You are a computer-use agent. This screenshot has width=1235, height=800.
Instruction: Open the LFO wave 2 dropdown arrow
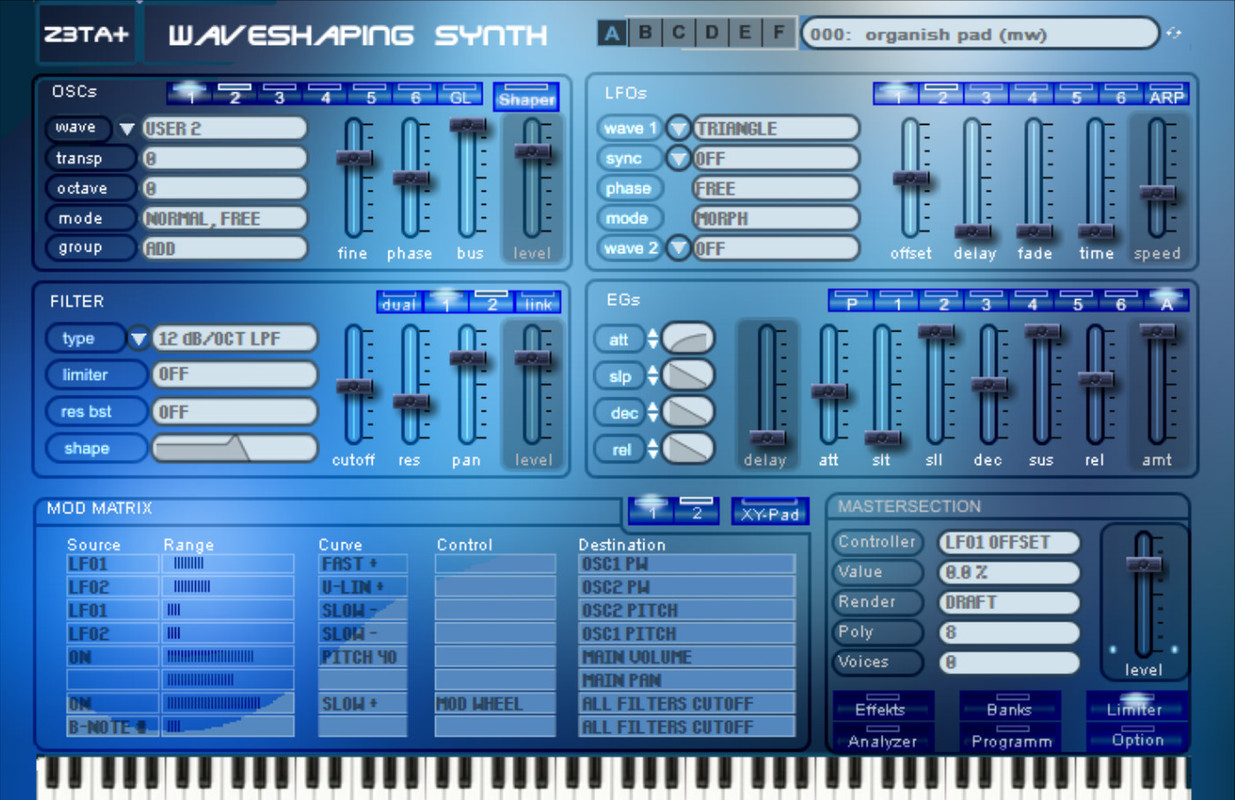tap(679, 248)
